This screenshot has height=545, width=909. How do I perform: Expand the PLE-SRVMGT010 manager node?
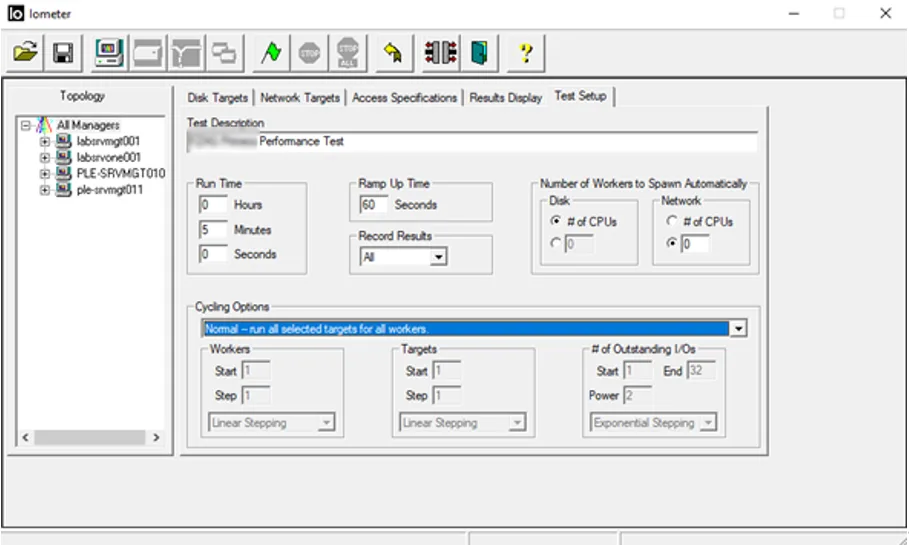[45, 173]
